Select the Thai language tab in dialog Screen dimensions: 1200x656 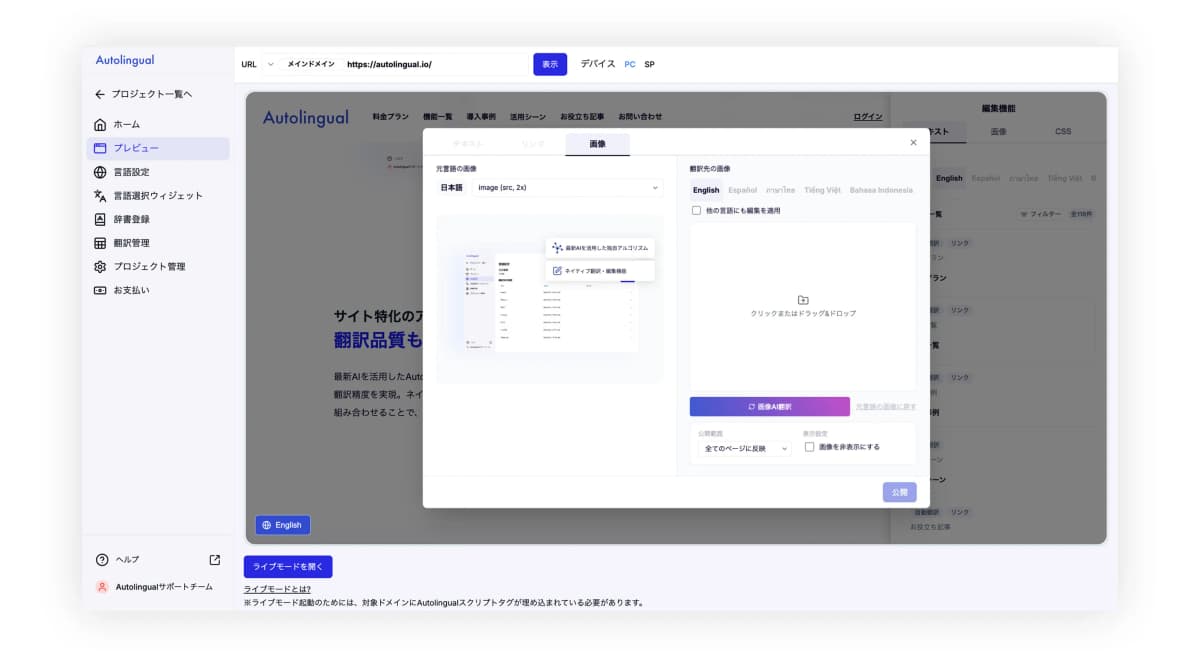[781, 190]
